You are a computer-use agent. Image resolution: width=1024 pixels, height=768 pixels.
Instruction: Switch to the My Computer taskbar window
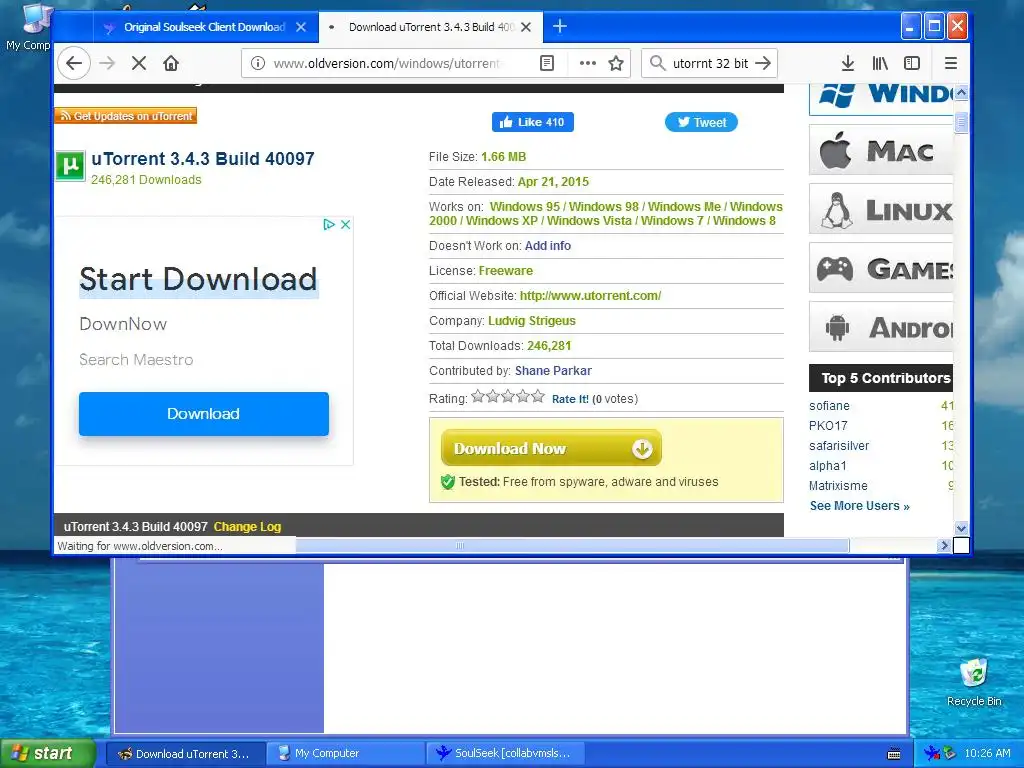pyautogui.click(x=346, y=753)
